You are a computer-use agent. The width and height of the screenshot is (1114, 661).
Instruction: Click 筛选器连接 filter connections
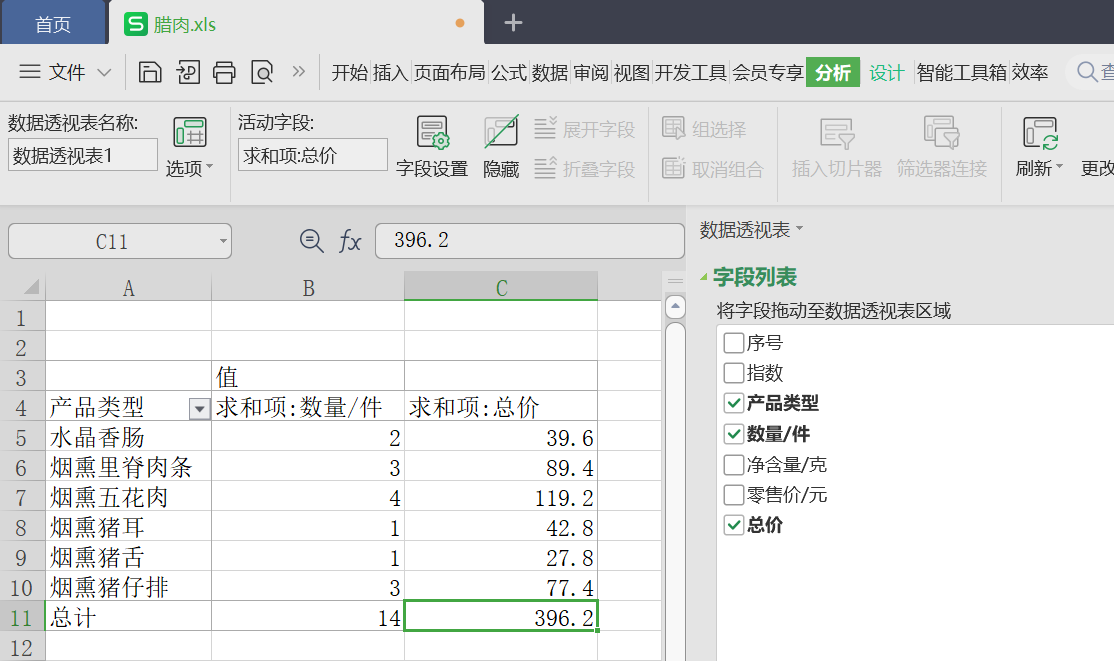click(x=942, y=147)
